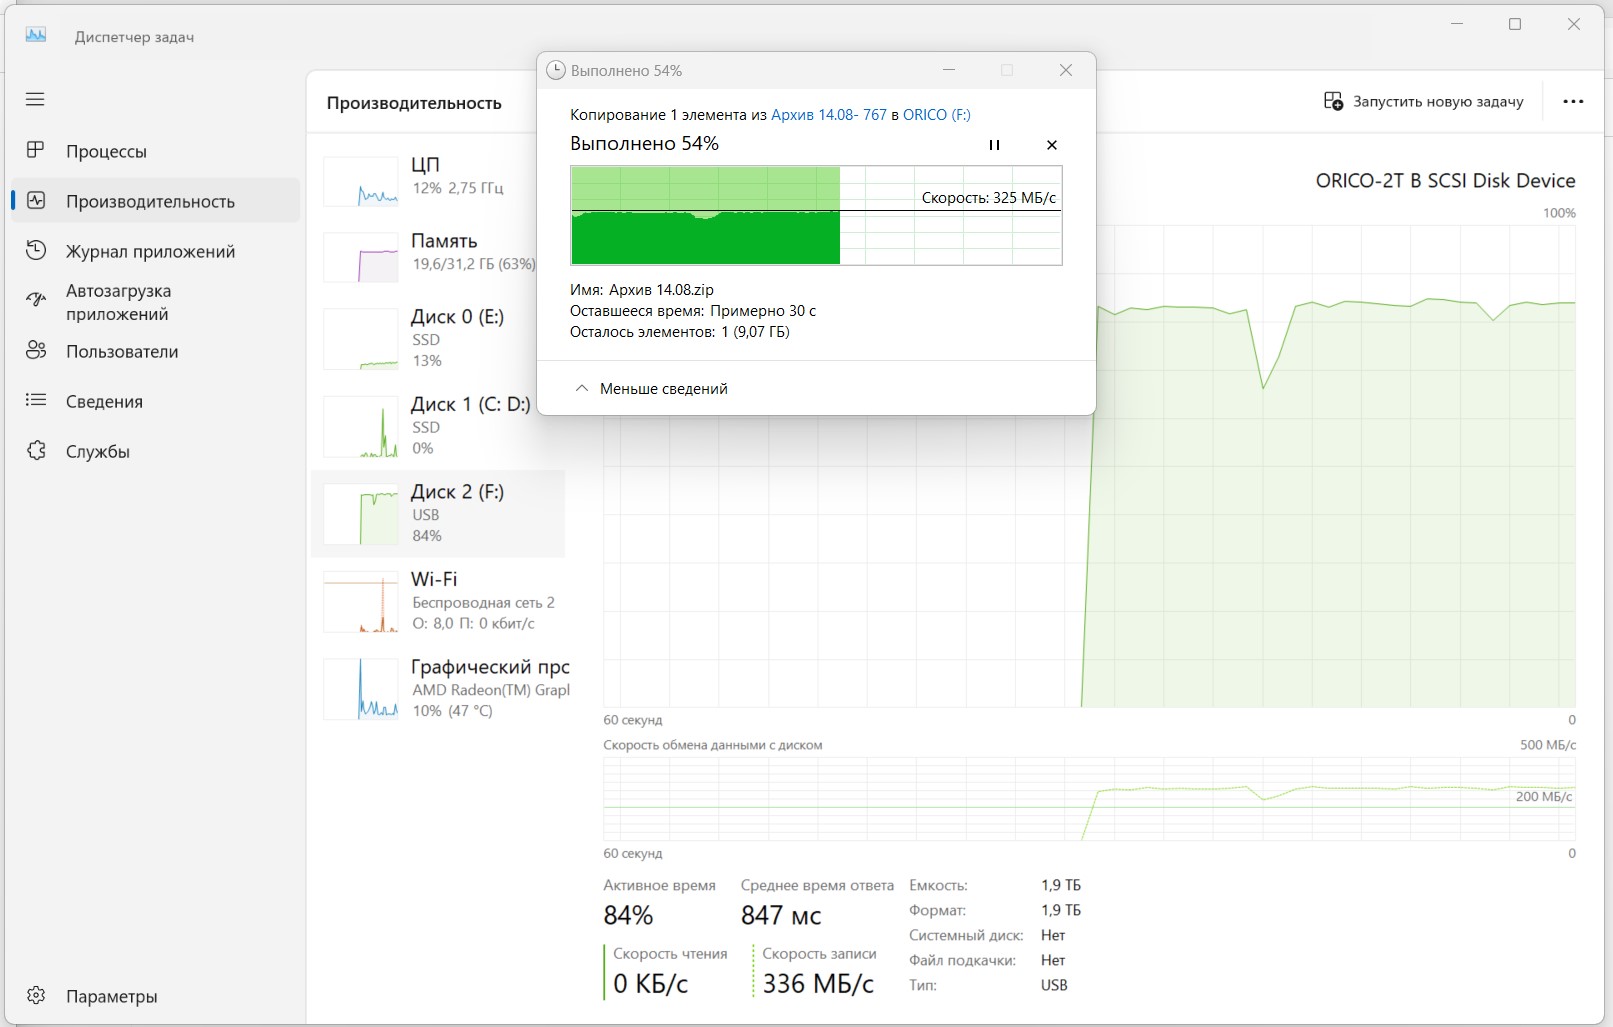Select Диск 1 (C: D:) mini graph
1613x1027 pixels.
point(361,427)
